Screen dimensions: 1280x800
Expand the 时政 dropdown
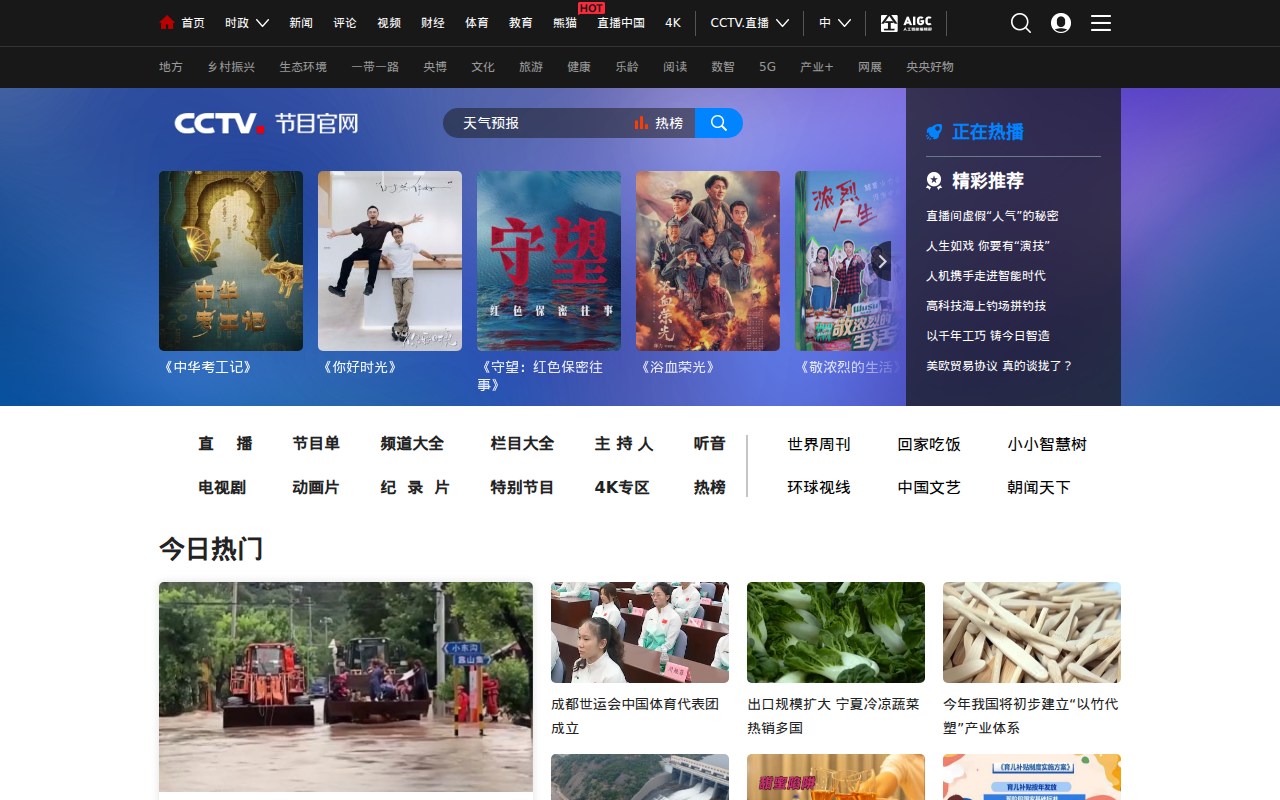coord(247,23)
